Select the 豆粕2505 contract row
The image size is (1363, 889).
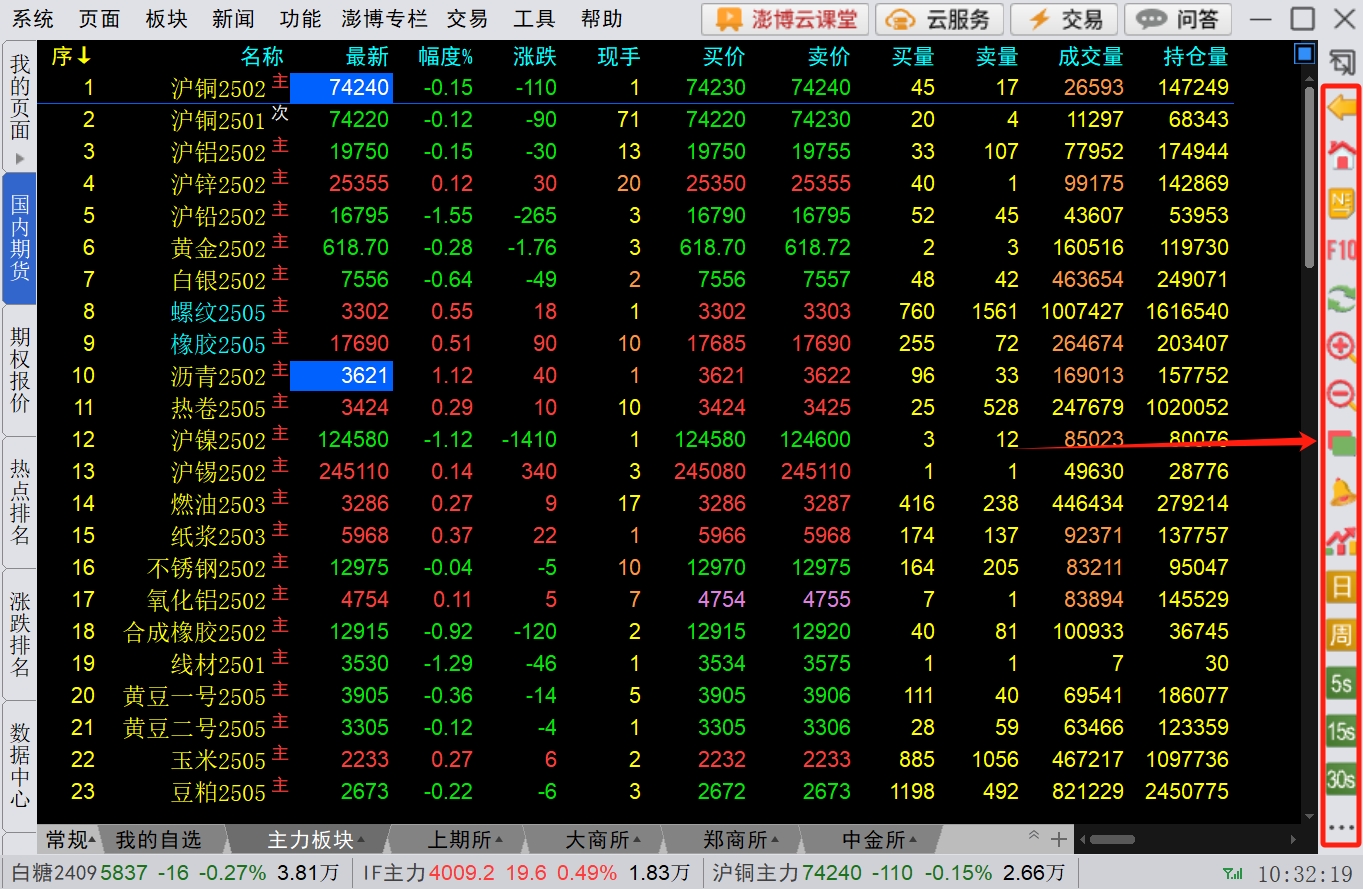click(x=635, y=792)
